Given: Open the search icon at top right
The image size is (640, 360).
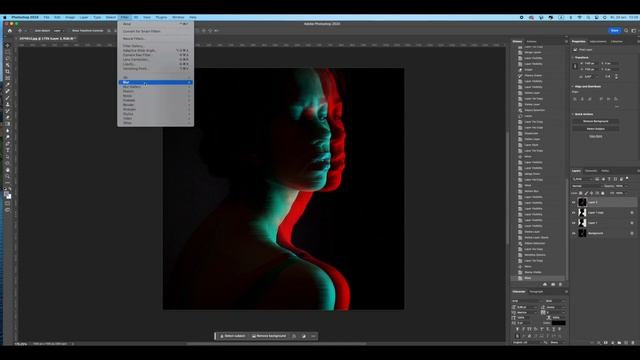Looking at the screenshot, I should click(x=626, y=31).
